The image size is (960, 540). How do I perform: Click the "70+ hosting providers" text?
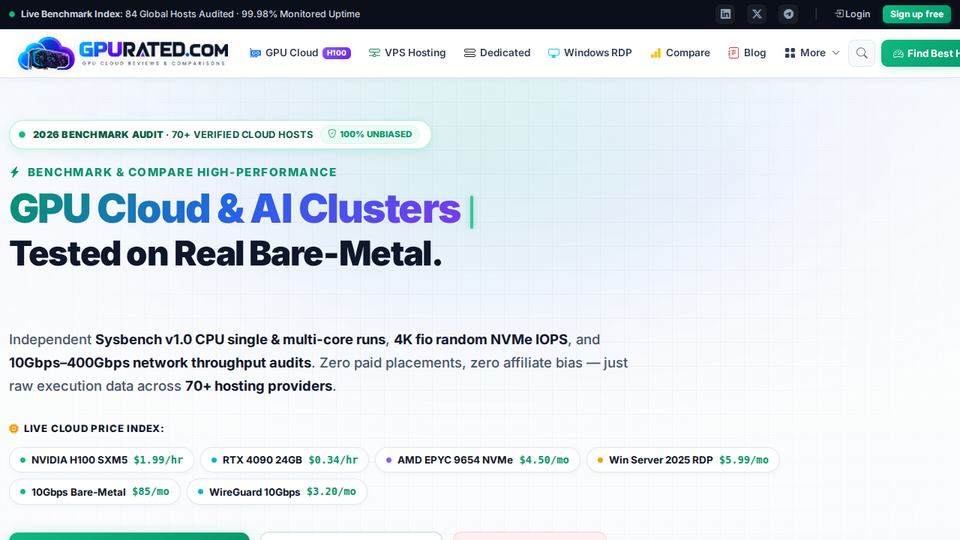pos(259,386)
